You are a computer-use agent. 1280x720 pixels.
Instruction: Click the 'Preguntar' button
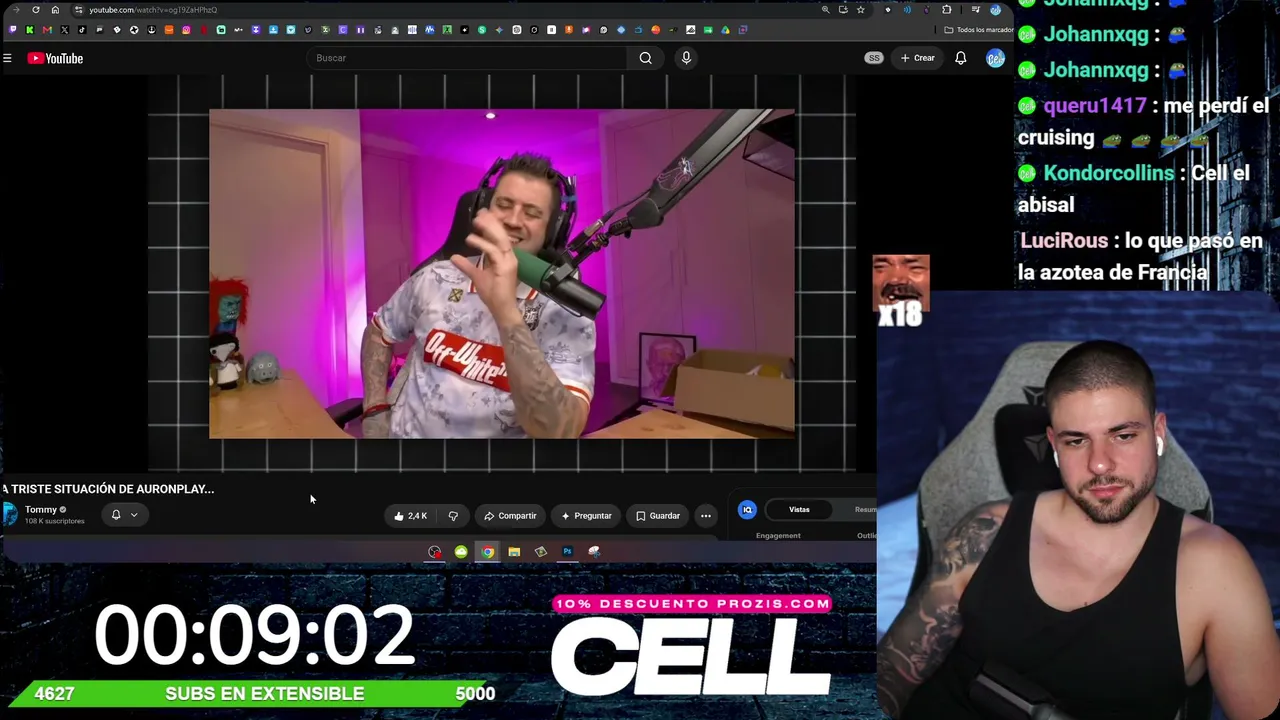pos(586,516)
